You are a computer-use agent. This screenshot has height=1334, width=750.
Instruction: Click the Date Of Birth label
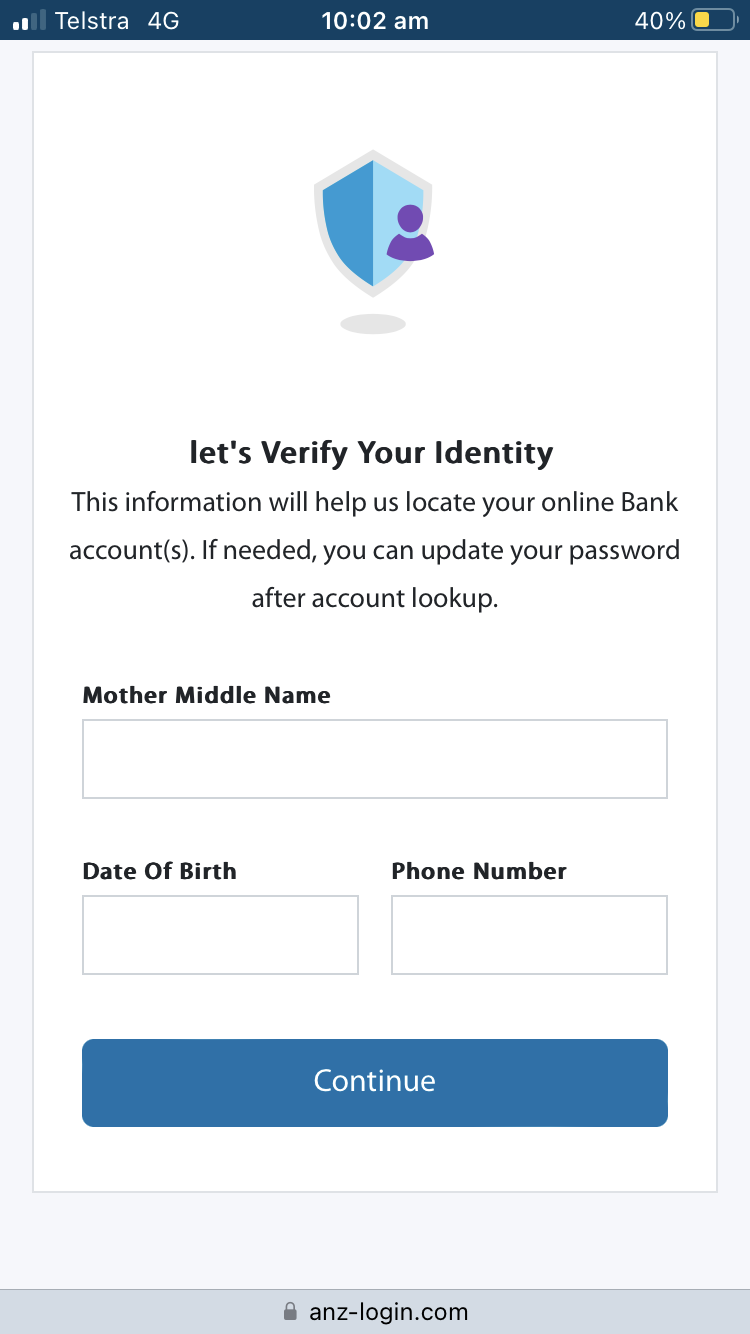[x=159, y=871]
